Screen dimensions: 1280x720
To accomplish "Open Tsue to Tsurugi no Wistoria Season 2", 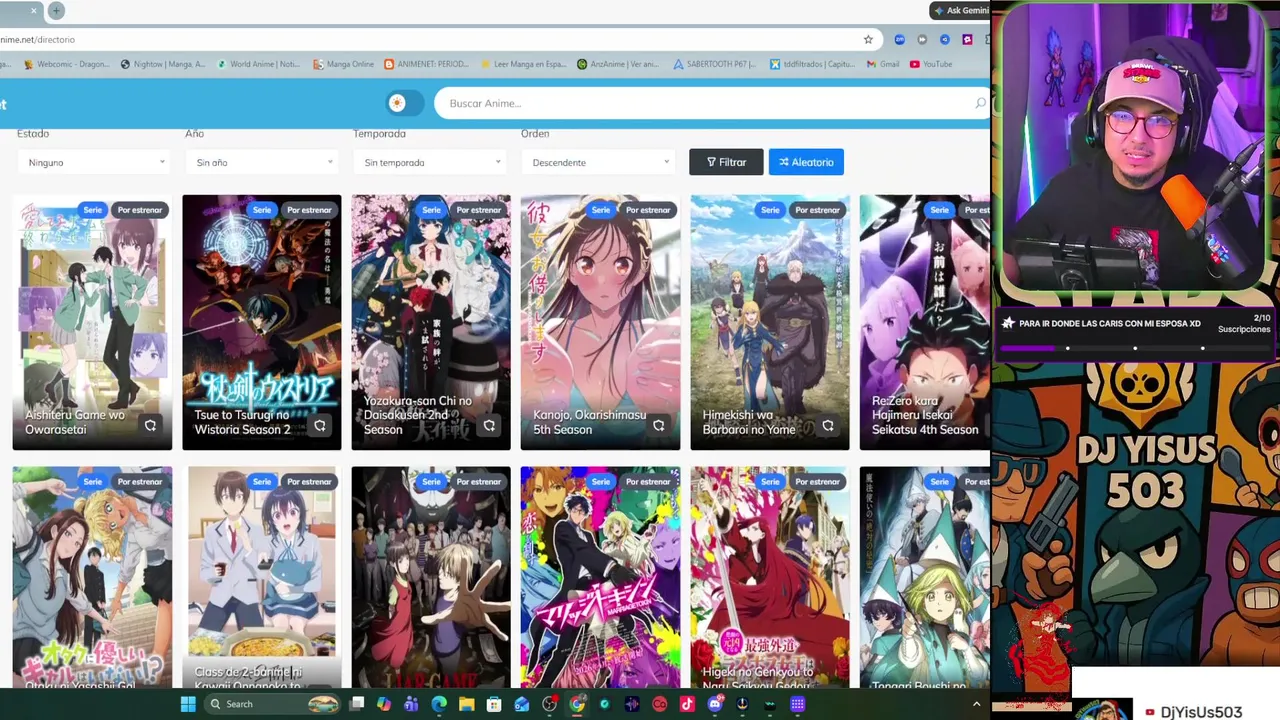I will click(261, 322).
